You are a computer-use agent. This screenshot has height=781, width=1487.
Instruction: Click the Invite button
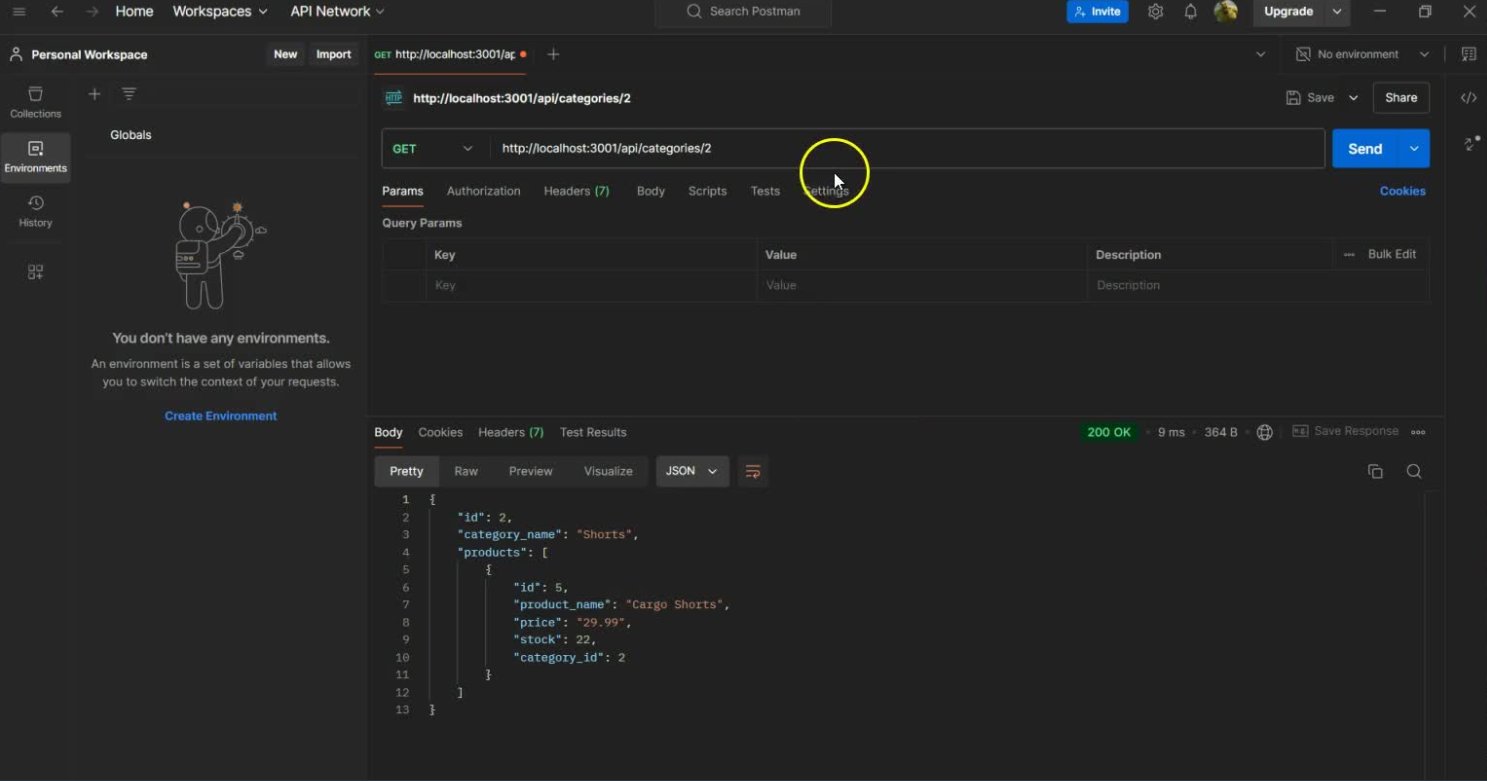1097,12
